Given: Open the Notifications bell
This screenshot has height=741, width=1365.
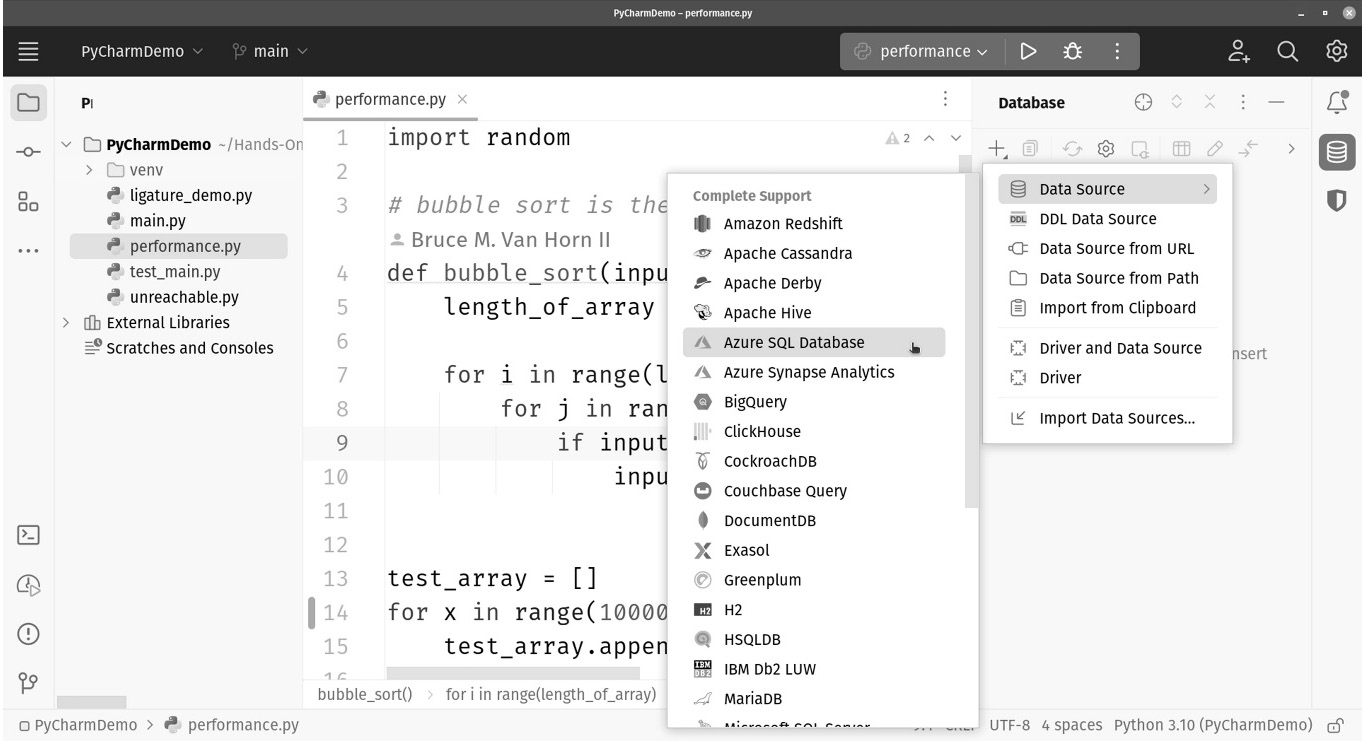Looking at the screenshot, I should [x=1337, y=101].
